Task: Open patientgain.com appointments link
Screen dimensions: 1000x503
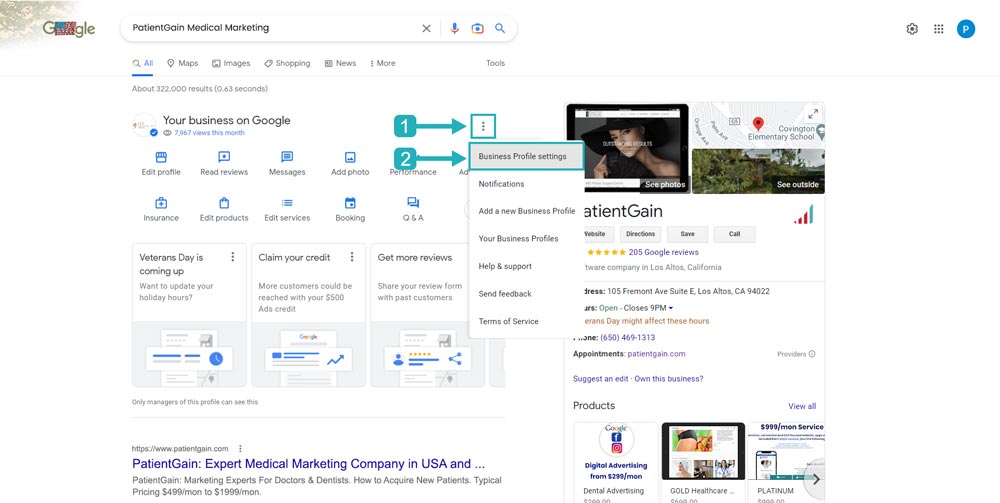Action: pyautogui.click(x=656, y=354)
